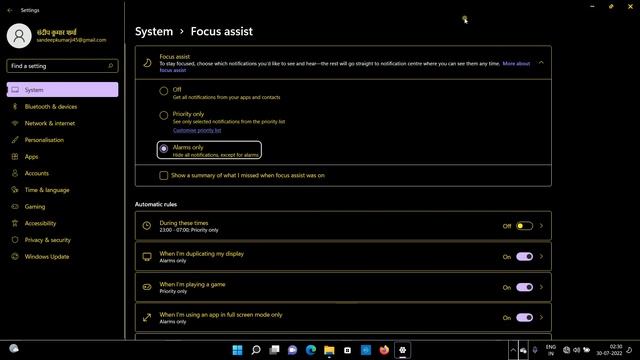Expand duplicating my display chevron
The width and height of the screenshot is (640, 360).
click(x=541, y=257)
